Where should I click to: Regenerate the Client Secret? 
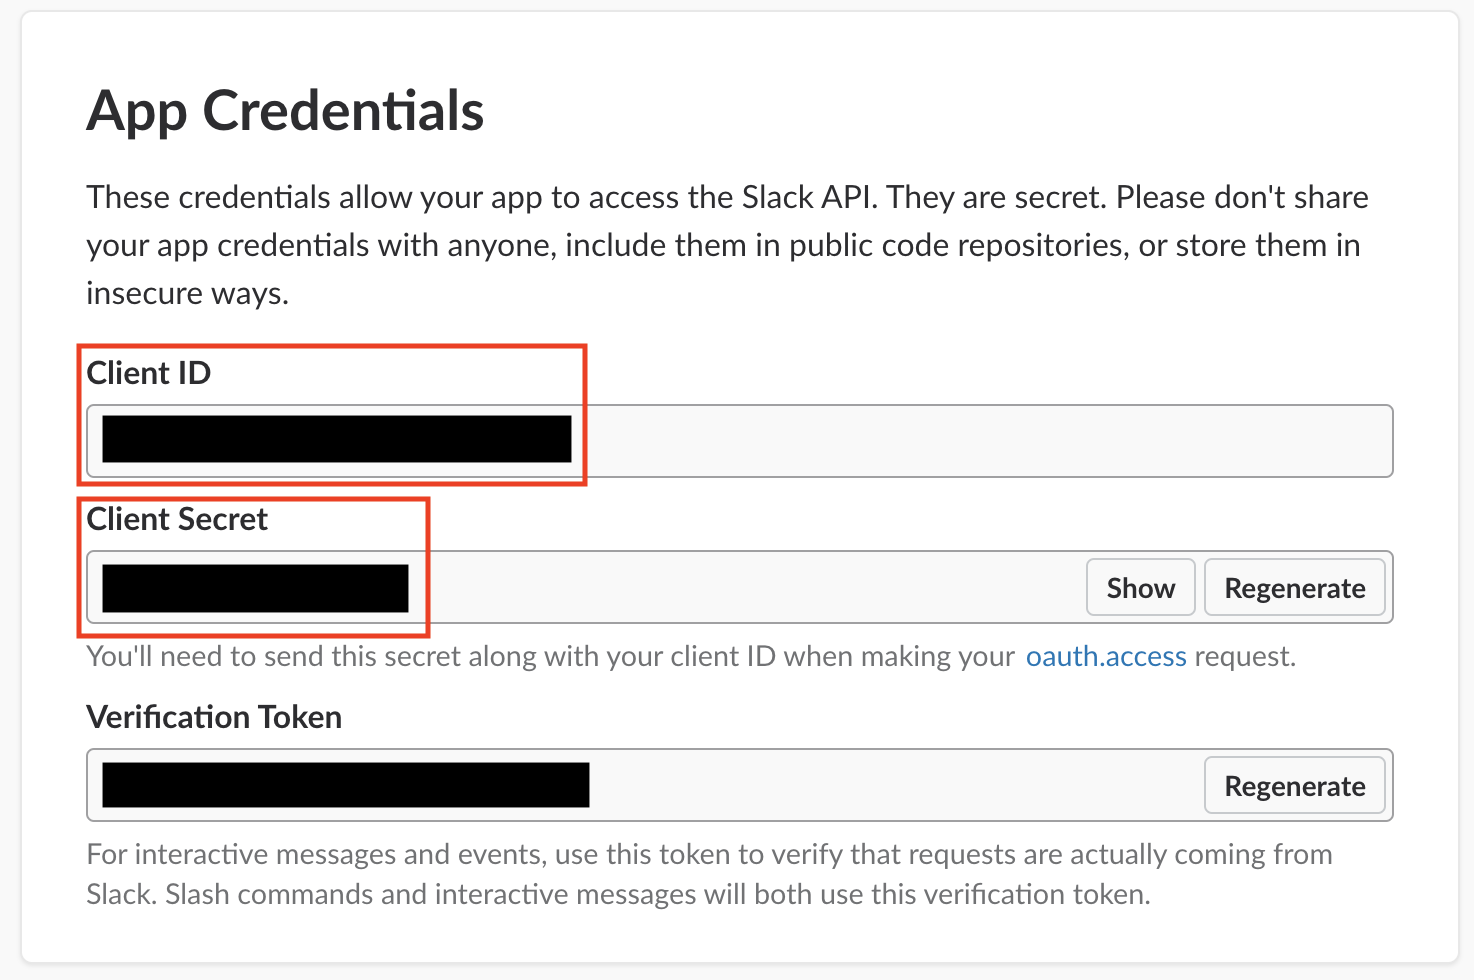pyautogui.click(x=1294, y=588)
